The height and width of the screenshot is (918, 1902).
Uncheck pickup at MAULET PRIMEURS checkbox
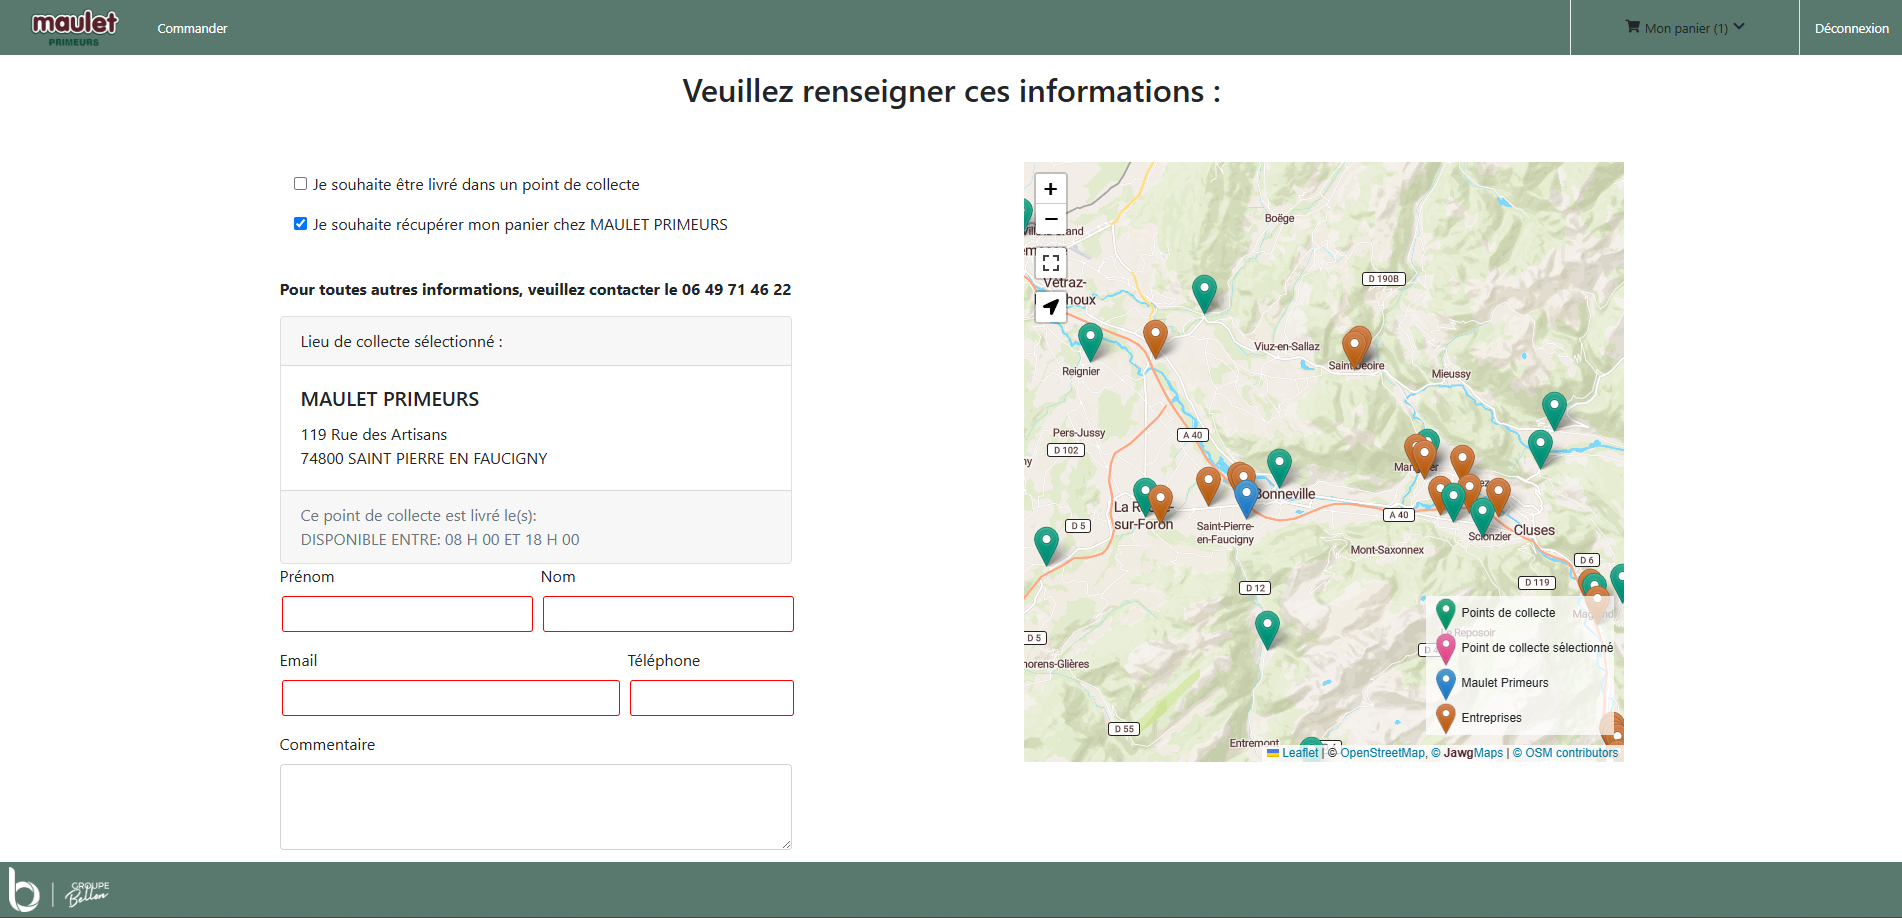tap(300, 223)
